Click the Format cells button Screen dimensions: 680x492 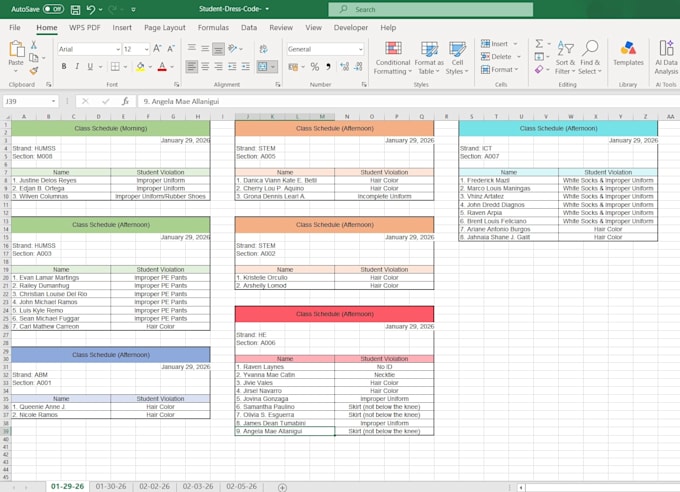[x=500, y=69]
